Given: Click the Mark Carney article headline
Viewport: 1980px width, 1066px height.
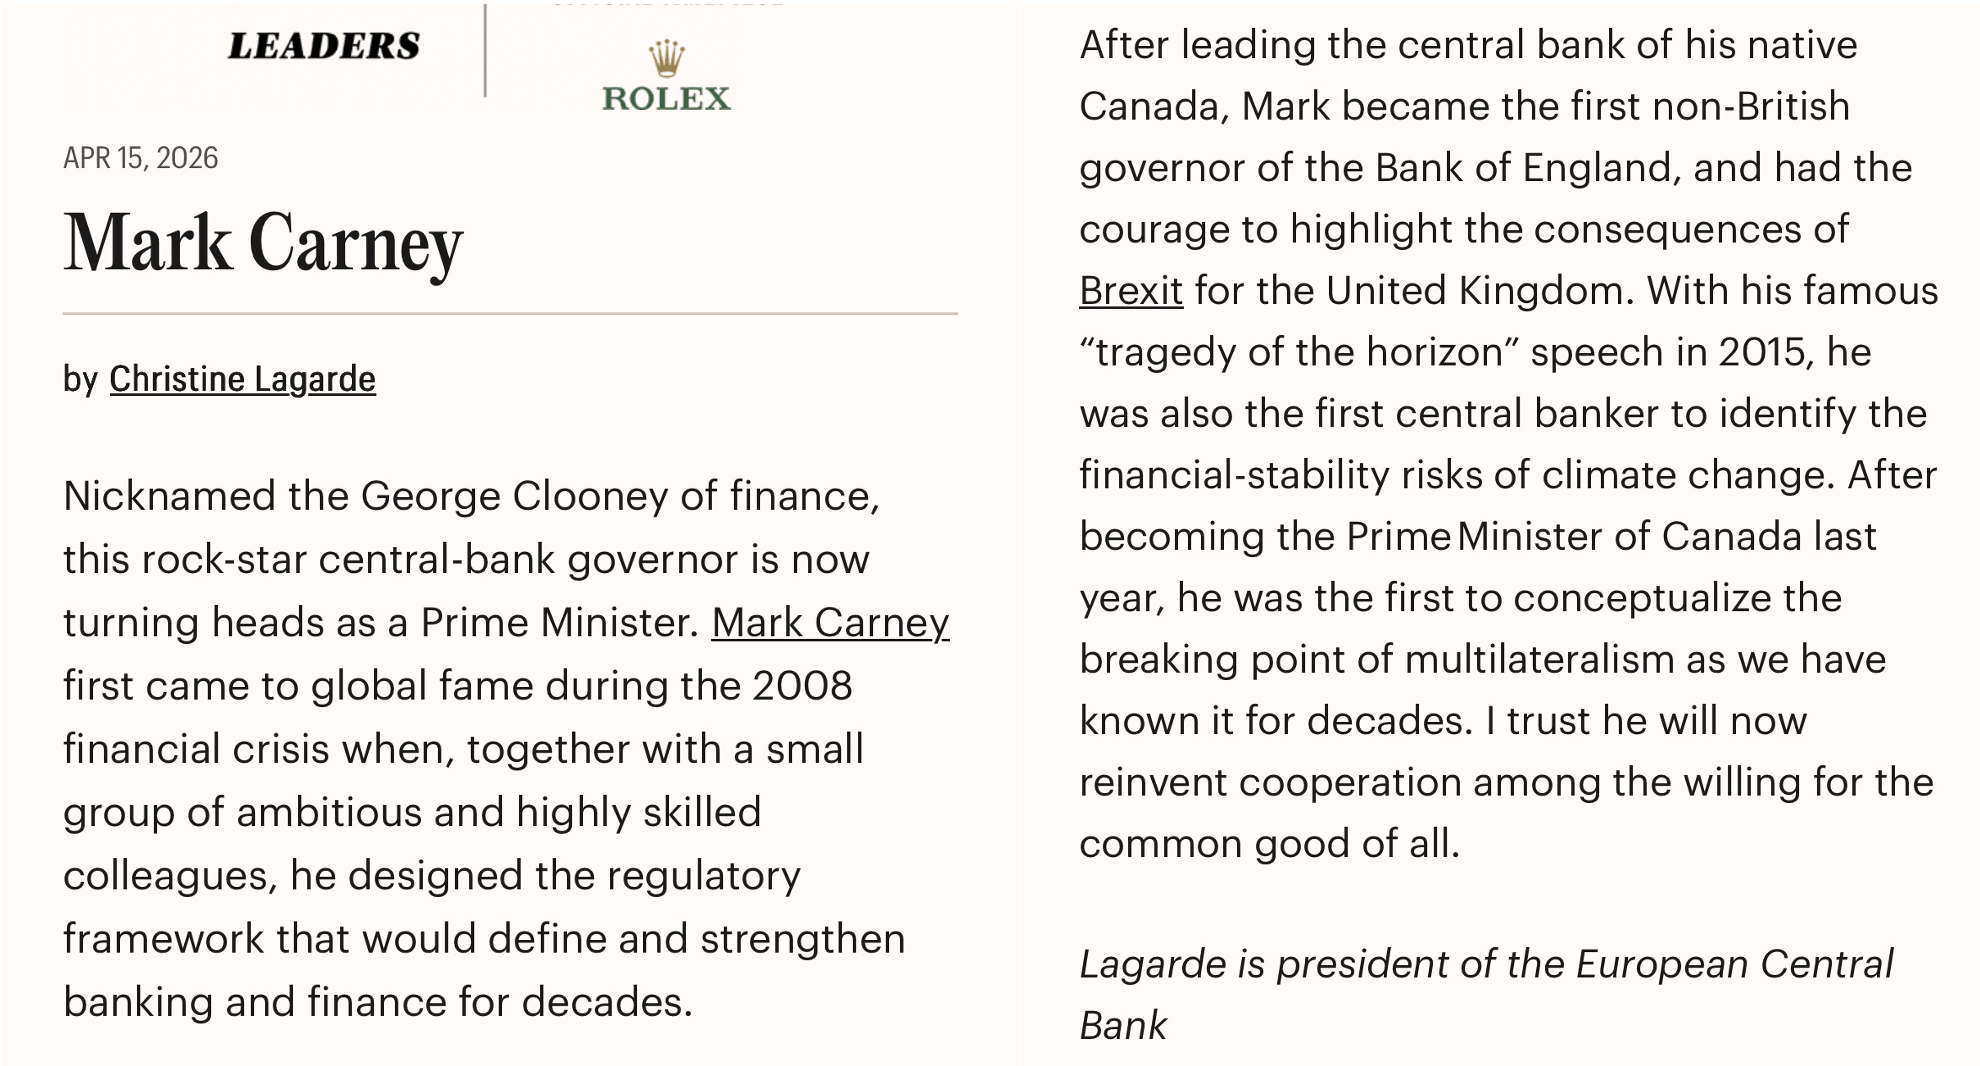Looking at the screenshot, I should (263, 243).
